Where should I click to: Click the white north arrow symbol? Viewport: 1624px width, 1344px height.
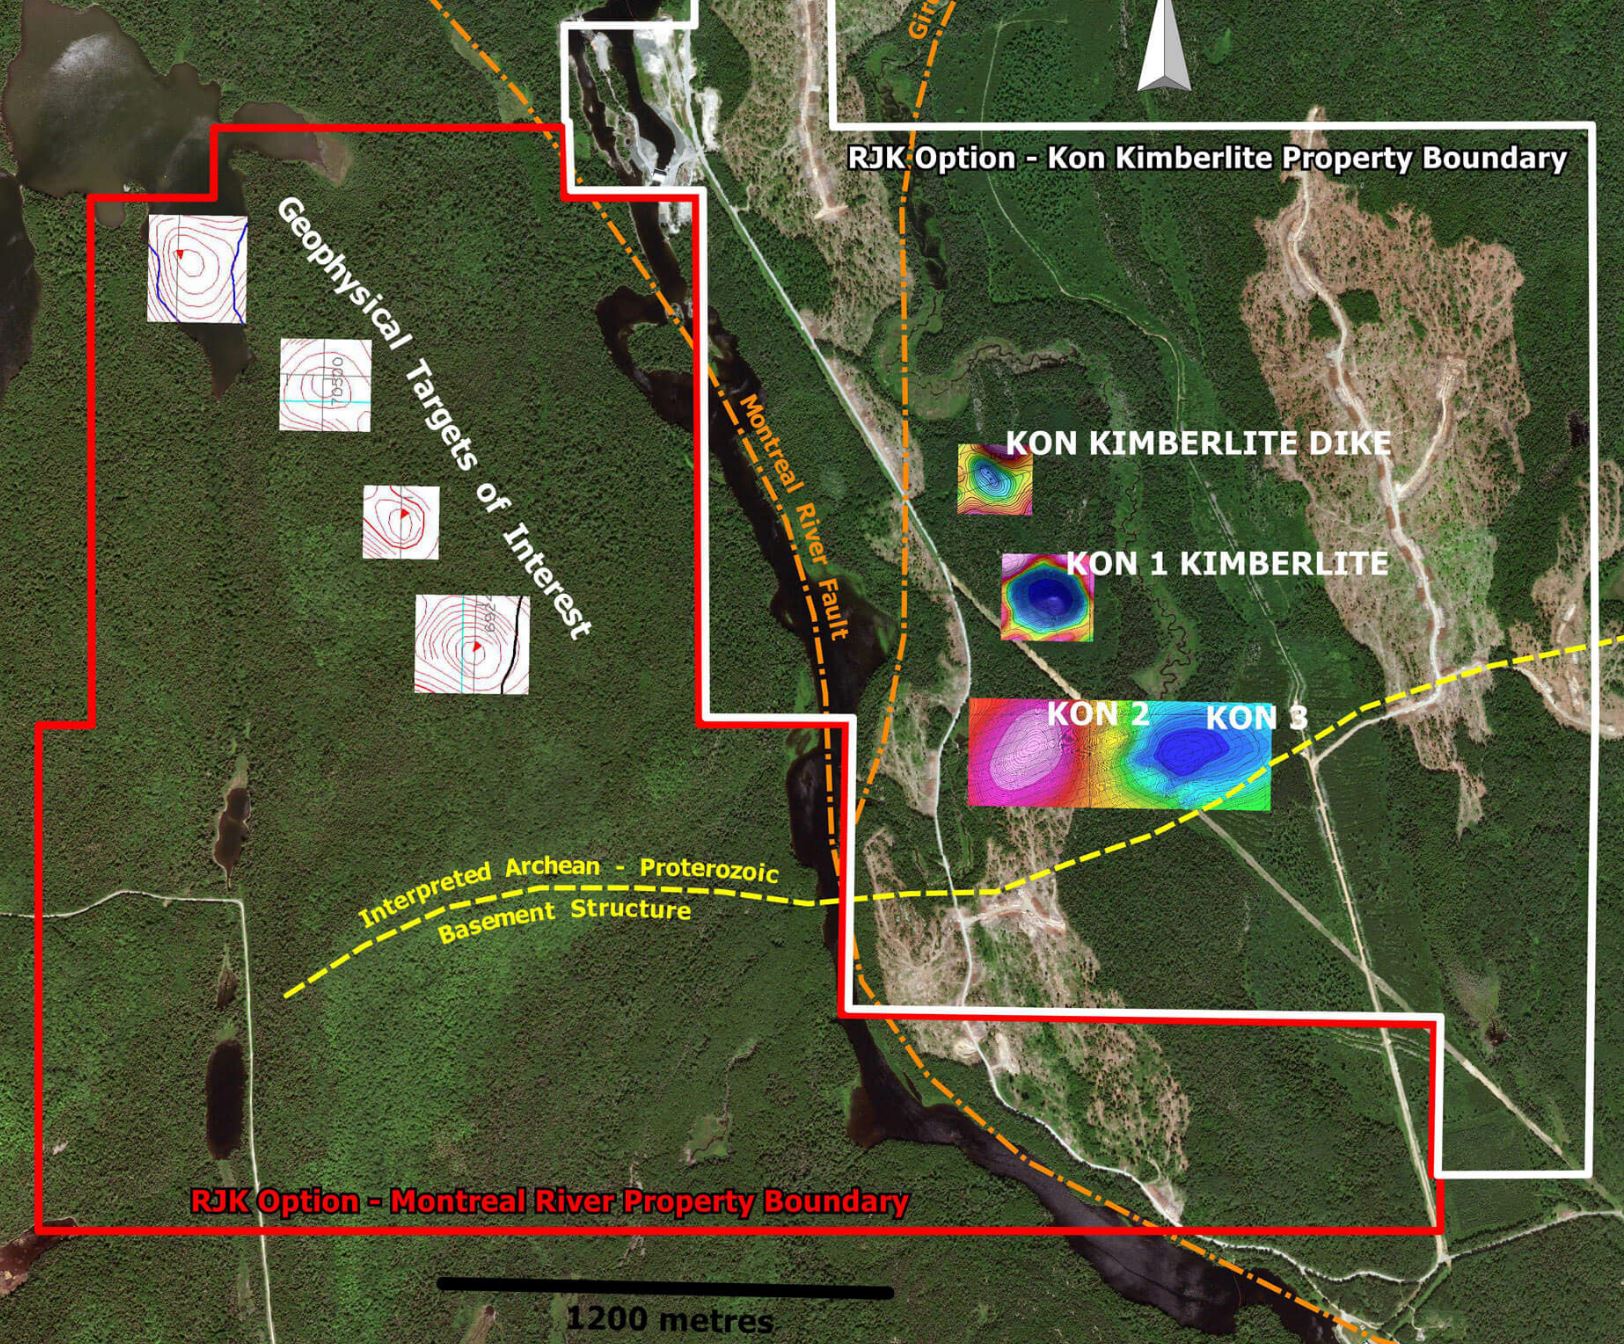(1163, 47)
